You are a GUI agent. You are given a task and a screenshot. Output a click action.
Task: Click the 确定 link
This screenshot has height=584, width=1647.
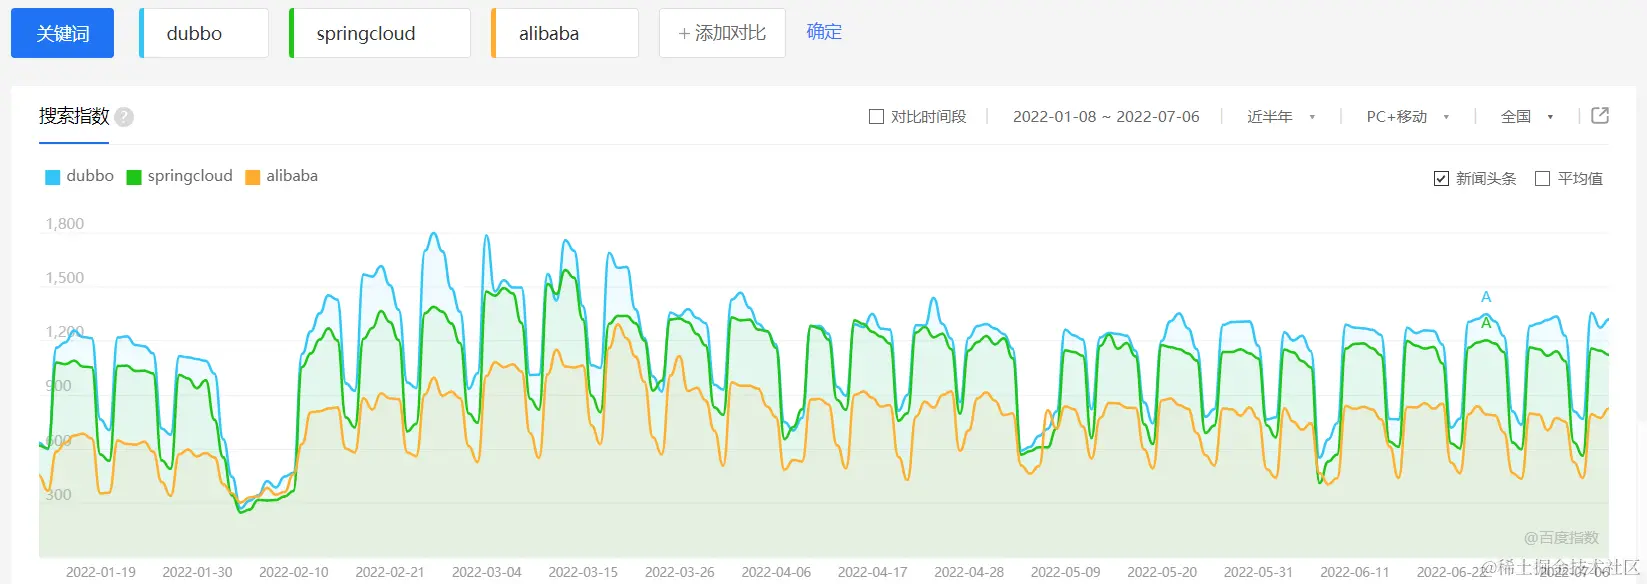824,32
